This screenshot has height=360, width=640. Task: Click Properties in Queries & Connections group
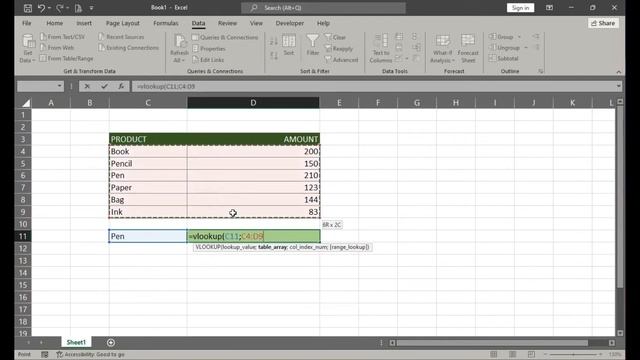(209, 49)
